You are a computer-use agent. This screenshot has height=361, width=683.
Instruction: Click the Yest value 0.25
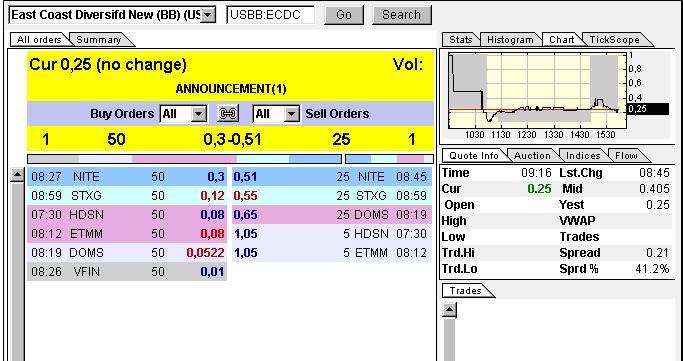[x=657, y=205]
